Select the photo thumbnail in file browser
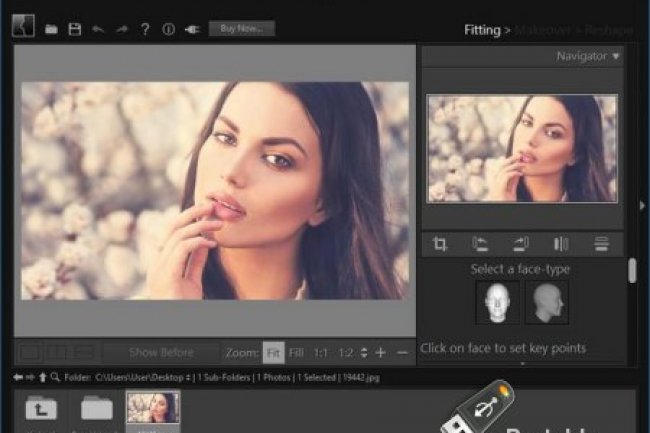Image resolution: width=650 pixels, height=433 pixels. point(153,408)
